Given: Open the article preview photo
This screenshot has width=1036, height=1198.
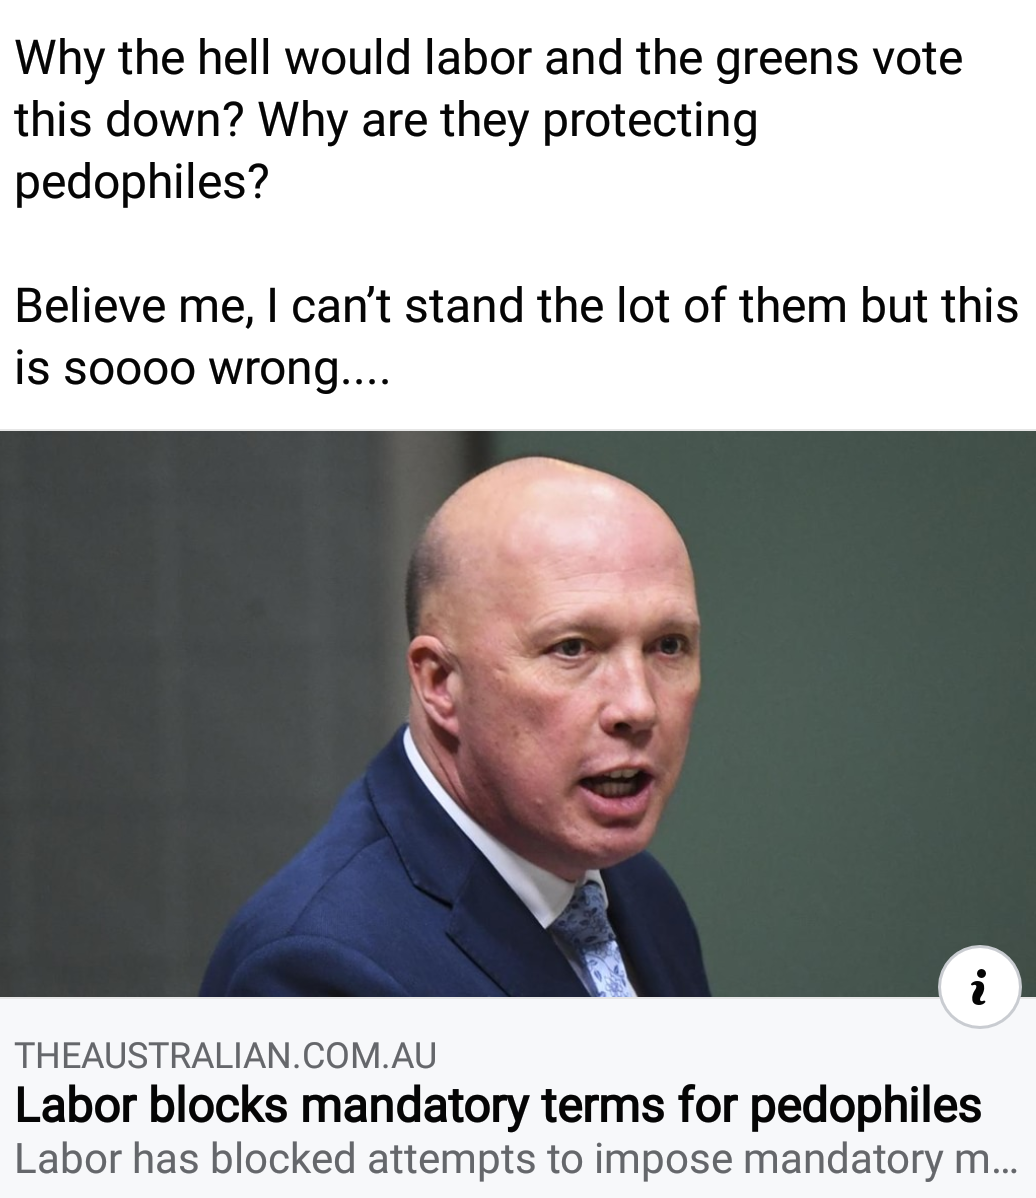Looking at the screenshot, I should click(x=518, y=714).
